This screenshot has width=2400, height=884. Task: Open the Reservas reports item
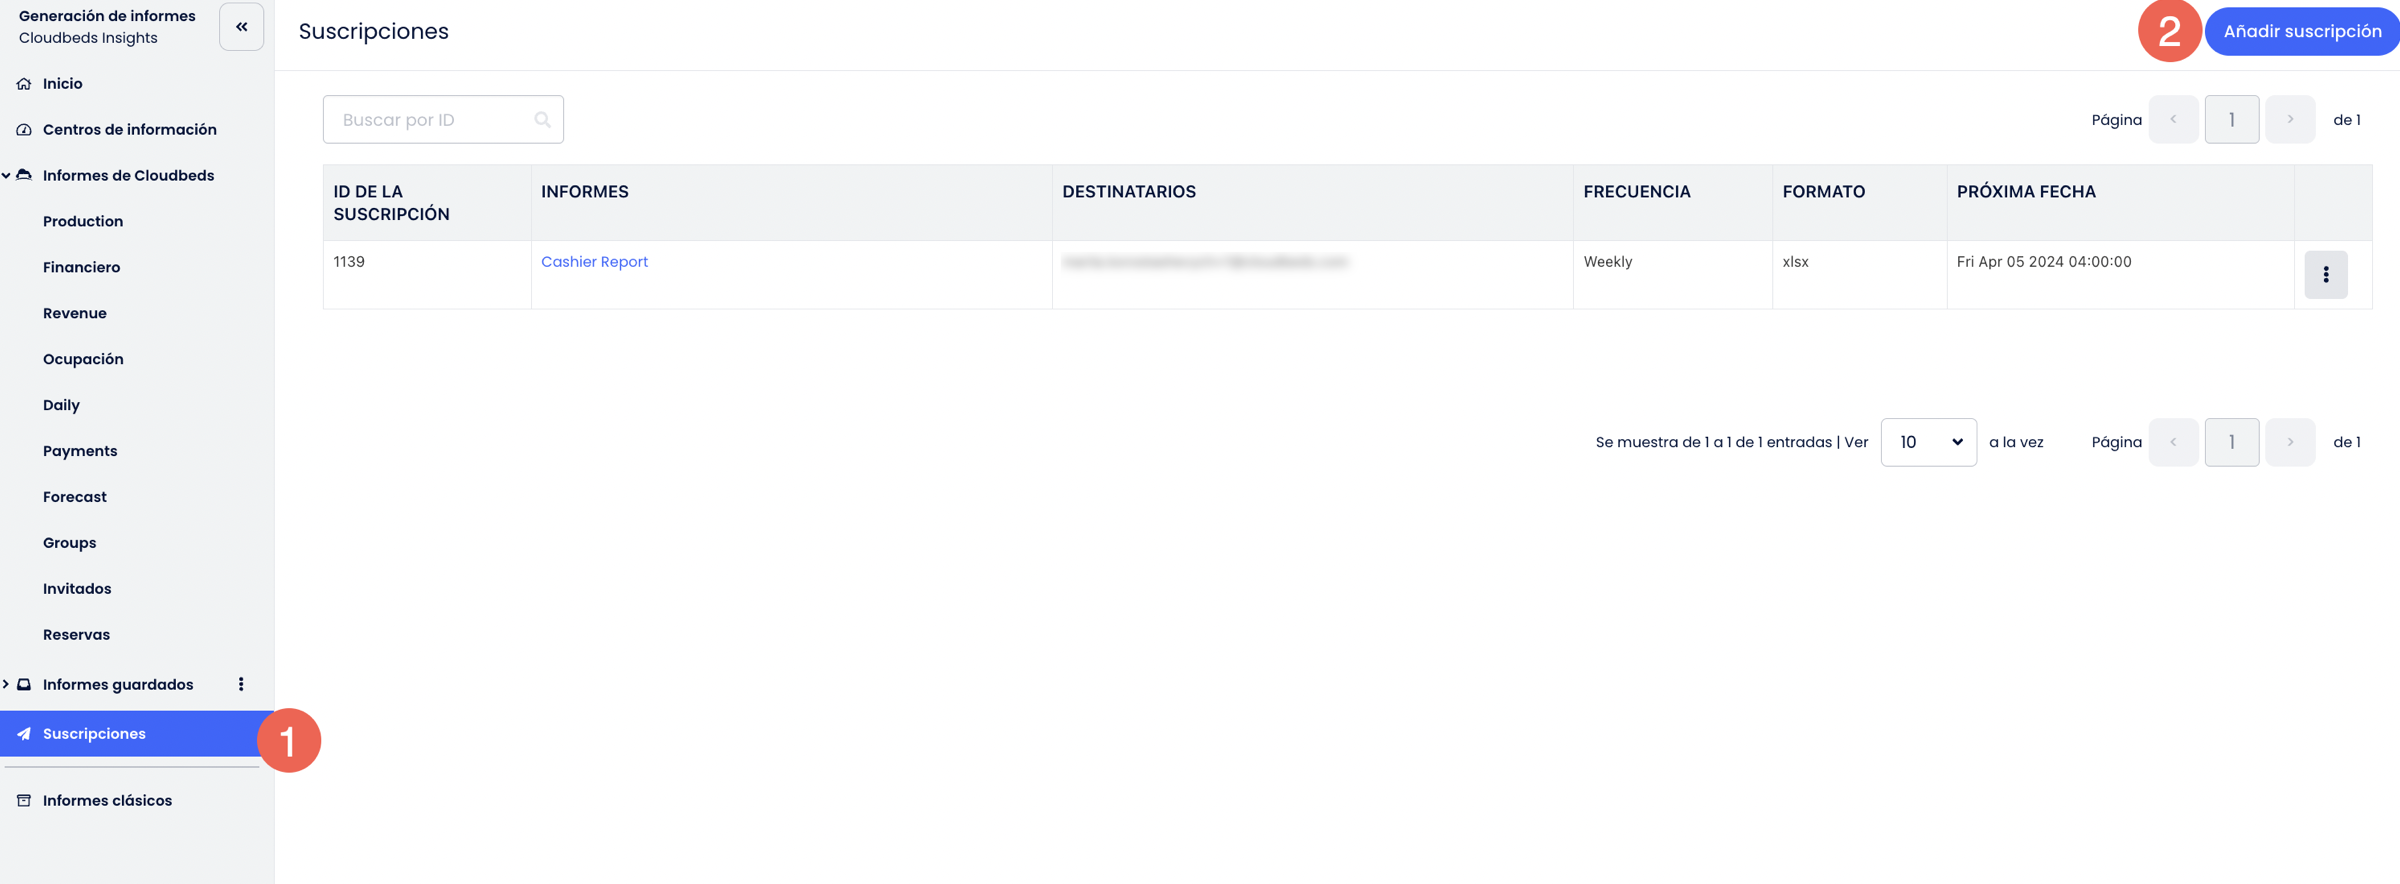(x=76, y=635)
